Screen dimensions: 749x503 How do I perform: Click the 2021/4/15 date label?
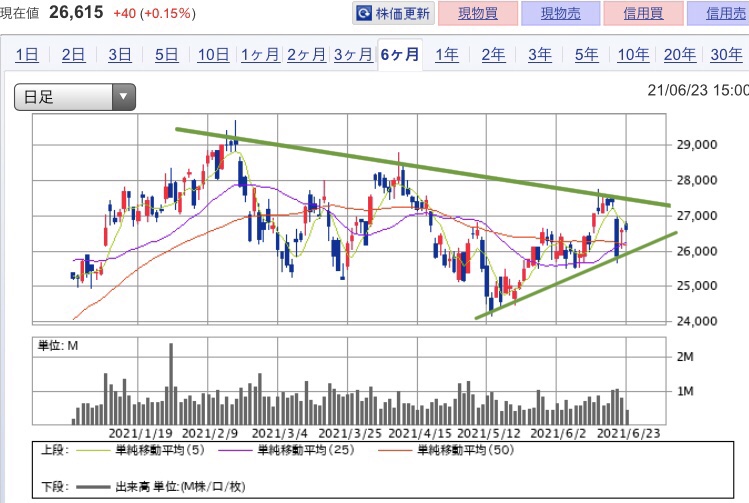420,434
